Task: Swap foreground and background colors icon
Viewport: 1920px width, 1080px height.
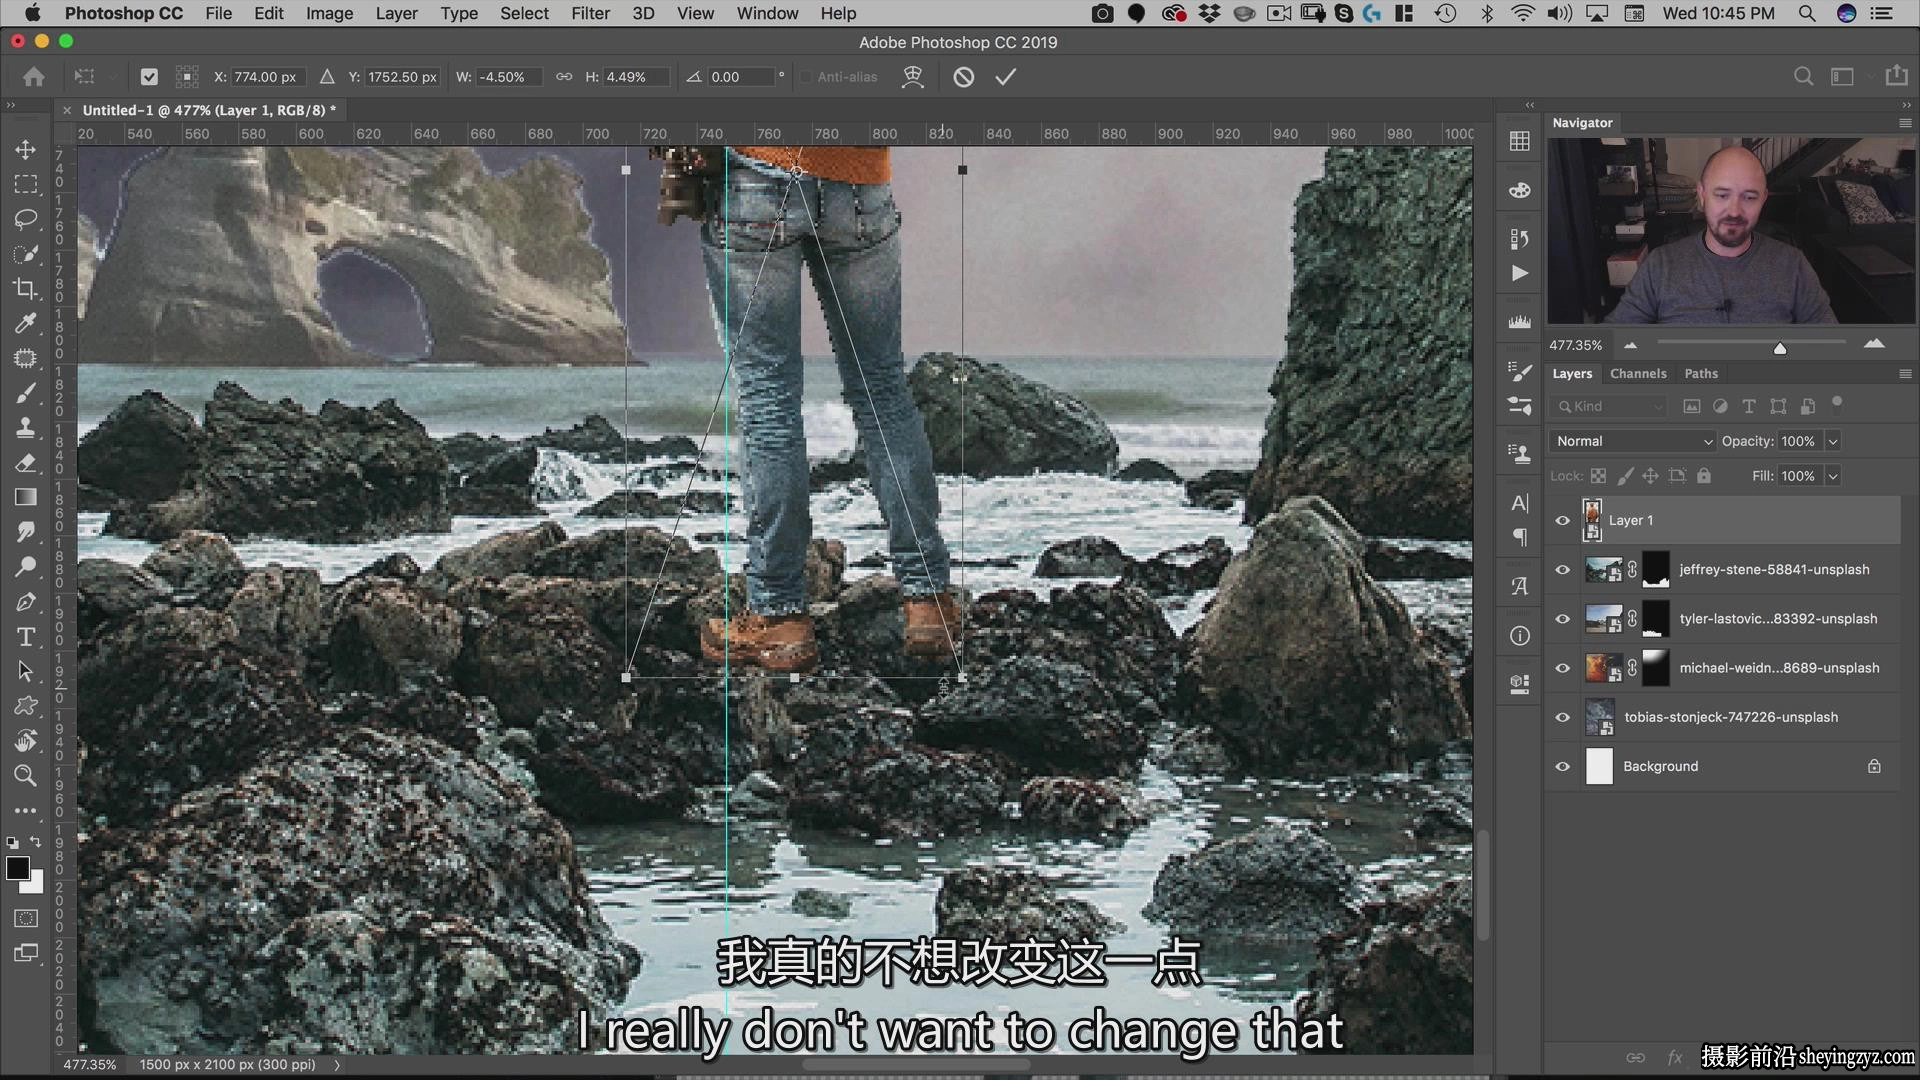Action: [36, 842]
